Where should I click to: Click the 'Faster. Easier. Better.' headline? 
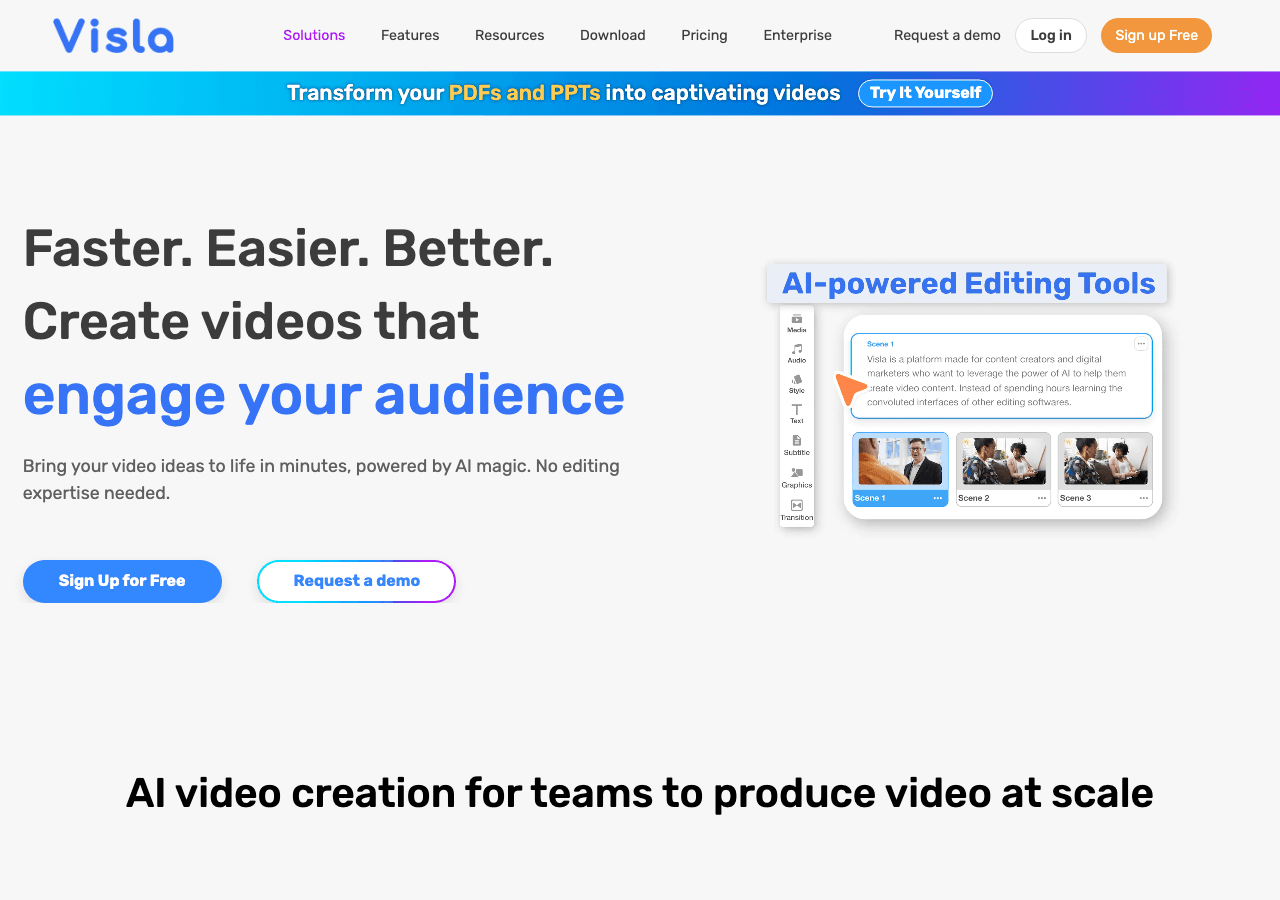pos(288,248)
